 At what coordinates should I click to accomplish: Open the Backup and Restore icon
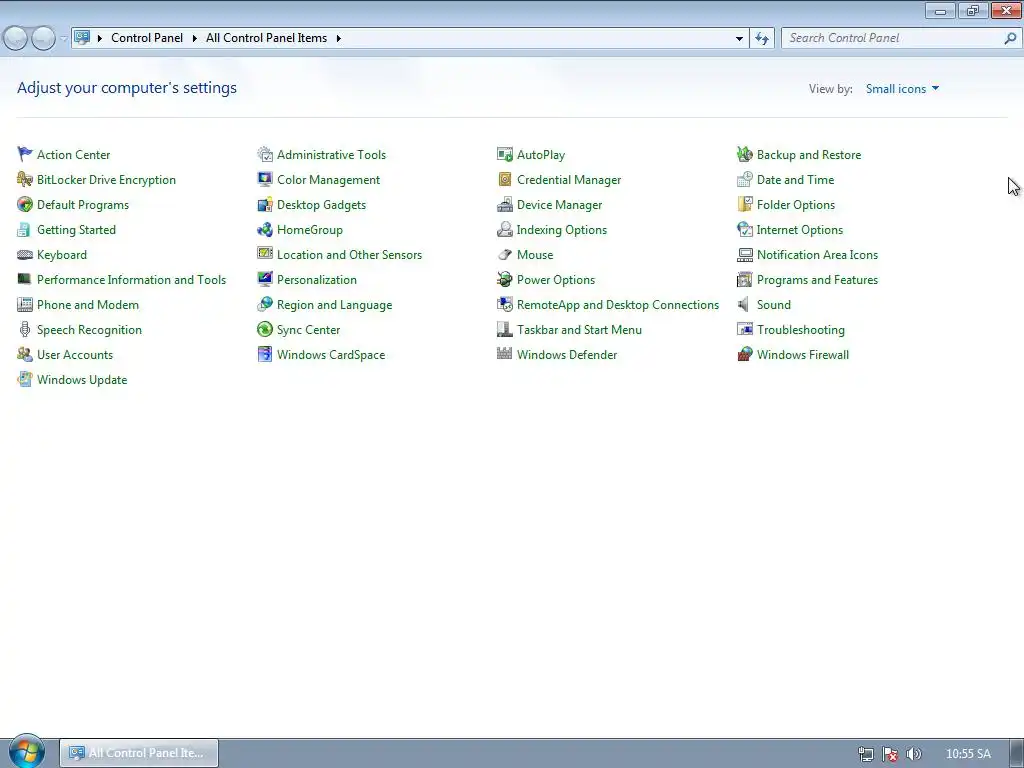[x=744, y=154]
